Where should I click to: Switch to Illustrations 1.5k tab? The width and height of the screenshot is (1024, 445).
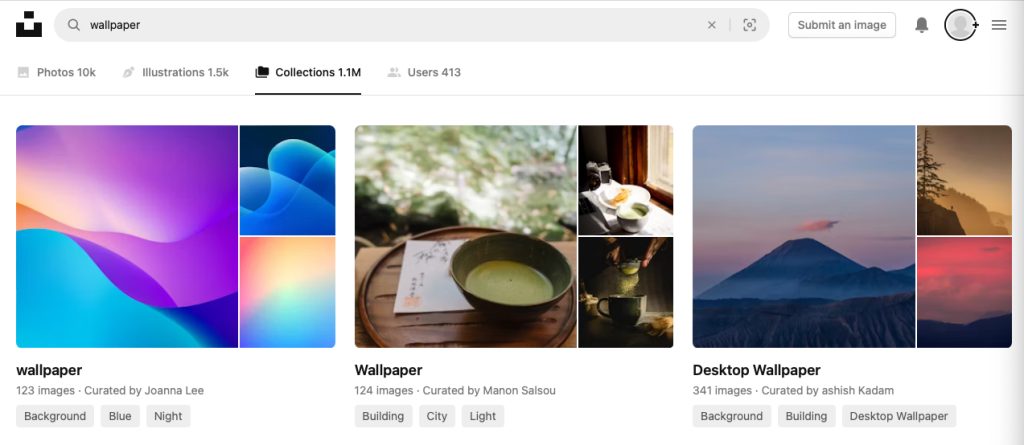pos(175,72)
